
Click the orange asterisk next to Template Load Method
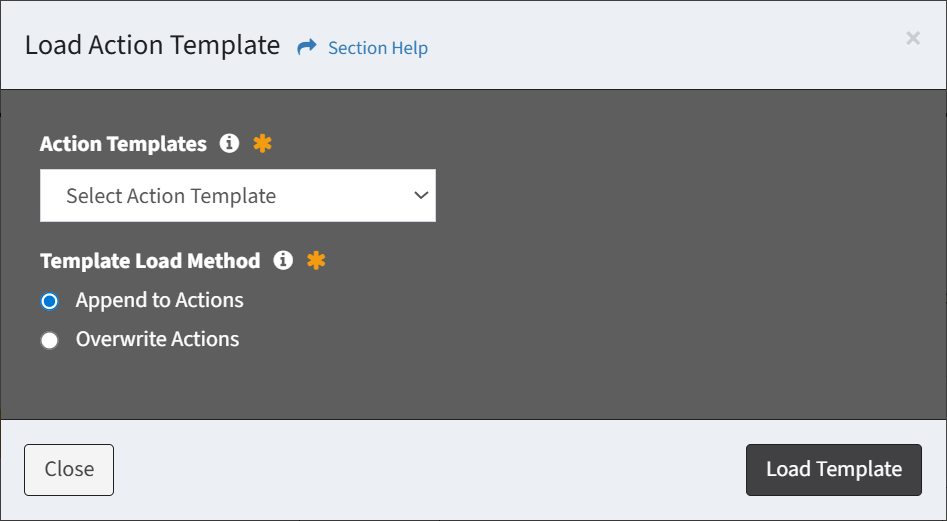pyautogui.click(x=316, y=261)
